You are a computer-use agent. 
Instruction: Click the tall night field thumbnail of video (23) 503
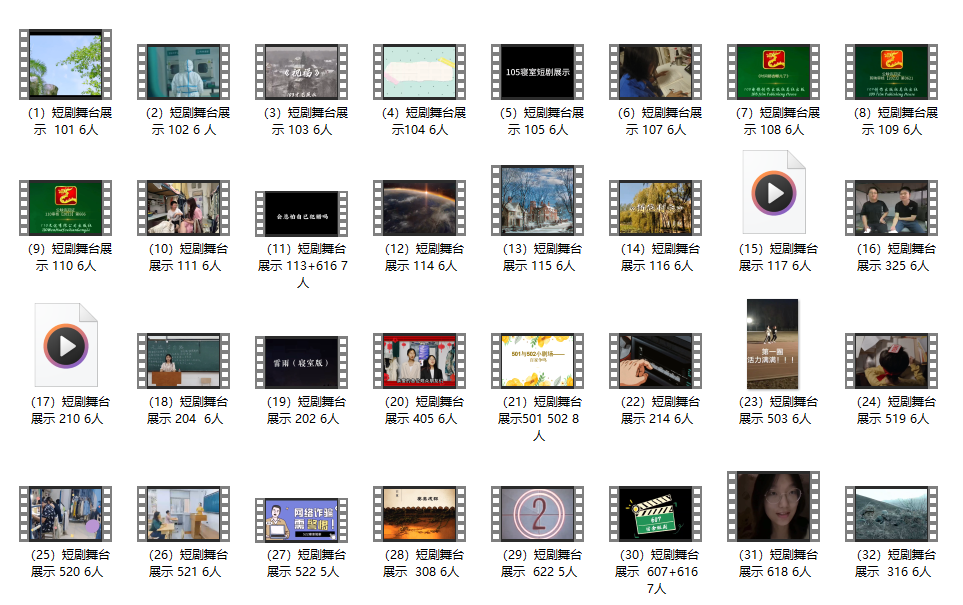click(x=773, y=344)
